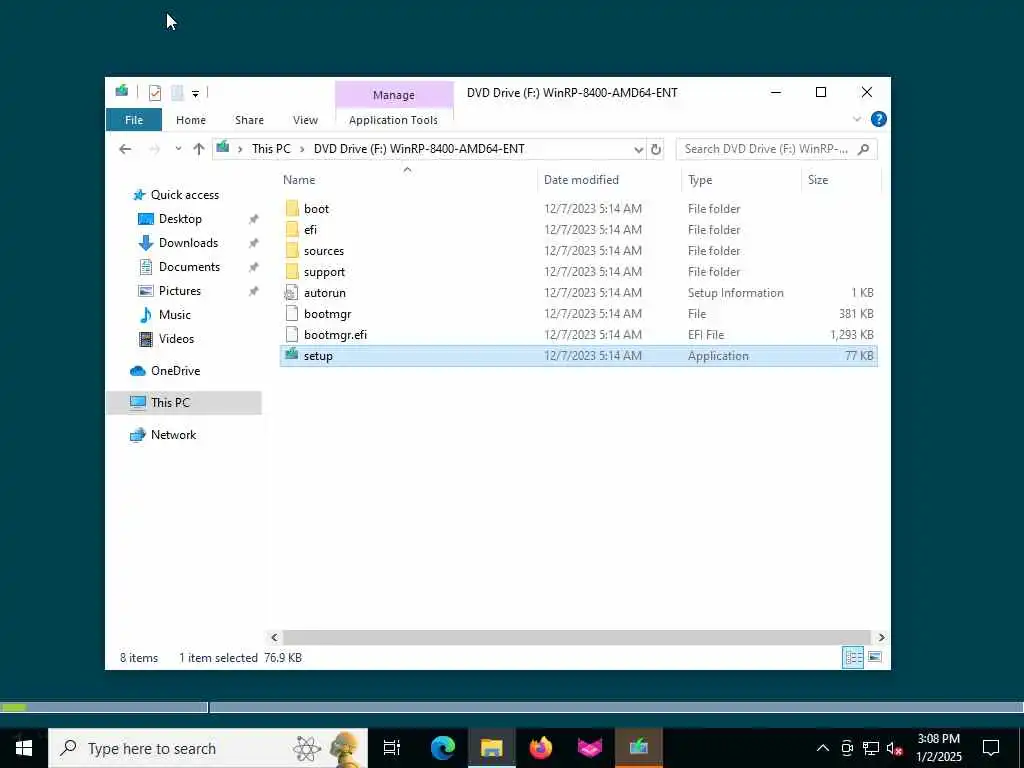Switch to Details view layout icon
This screenshot has width=1024, height=768.
click(x=853, y=657)
